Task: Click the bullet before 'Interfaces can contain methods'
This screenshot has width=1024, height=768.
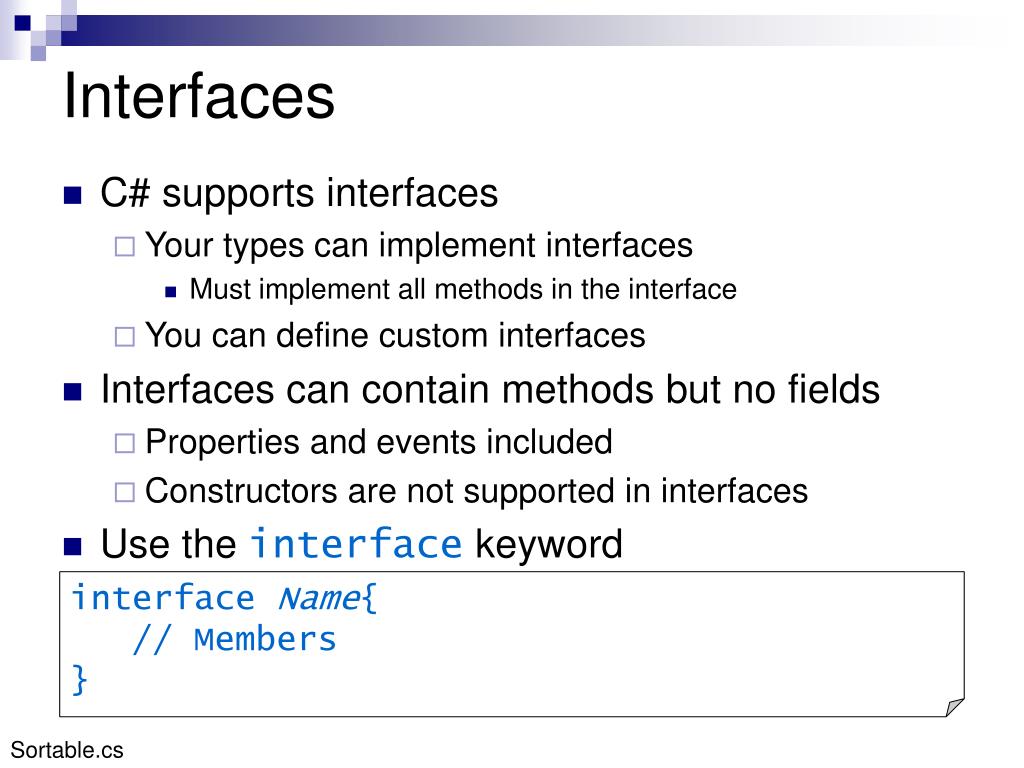Action: [x=72, y=391]
